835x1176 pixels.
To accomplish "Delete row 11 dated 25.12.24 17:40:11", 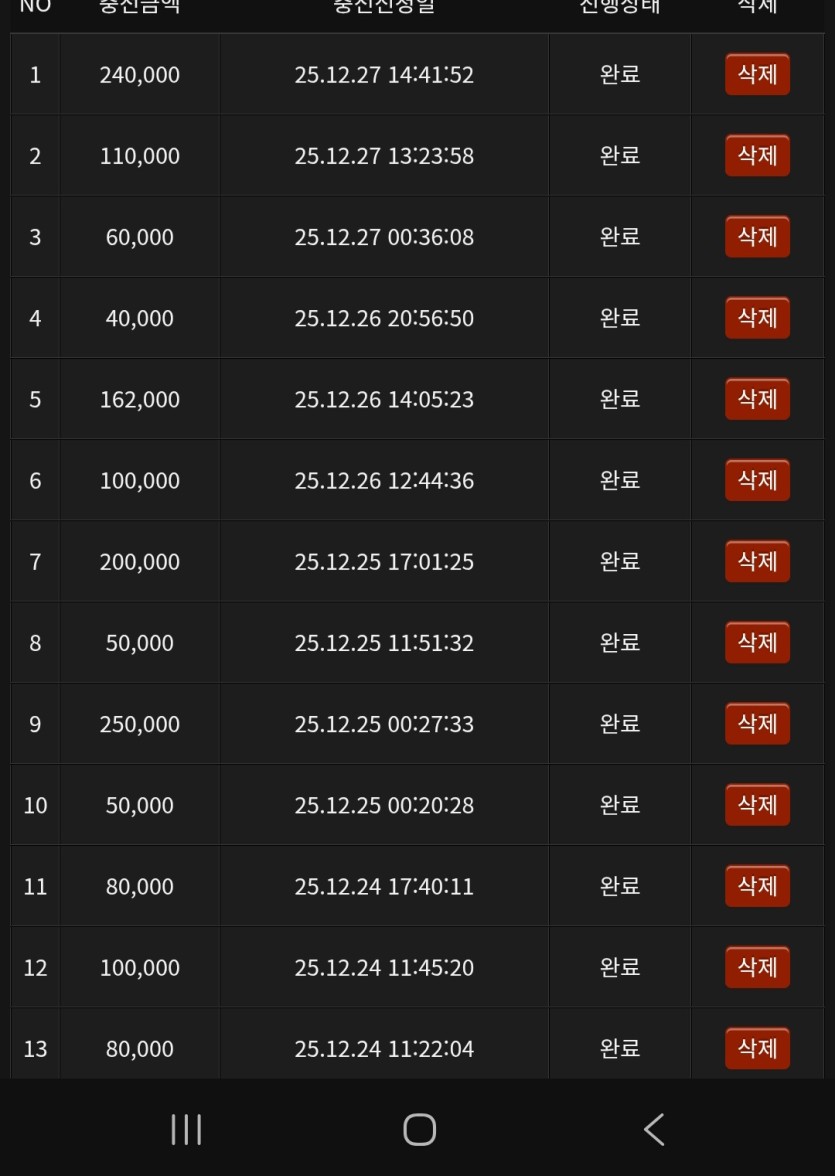I will (x=757, y=886).
